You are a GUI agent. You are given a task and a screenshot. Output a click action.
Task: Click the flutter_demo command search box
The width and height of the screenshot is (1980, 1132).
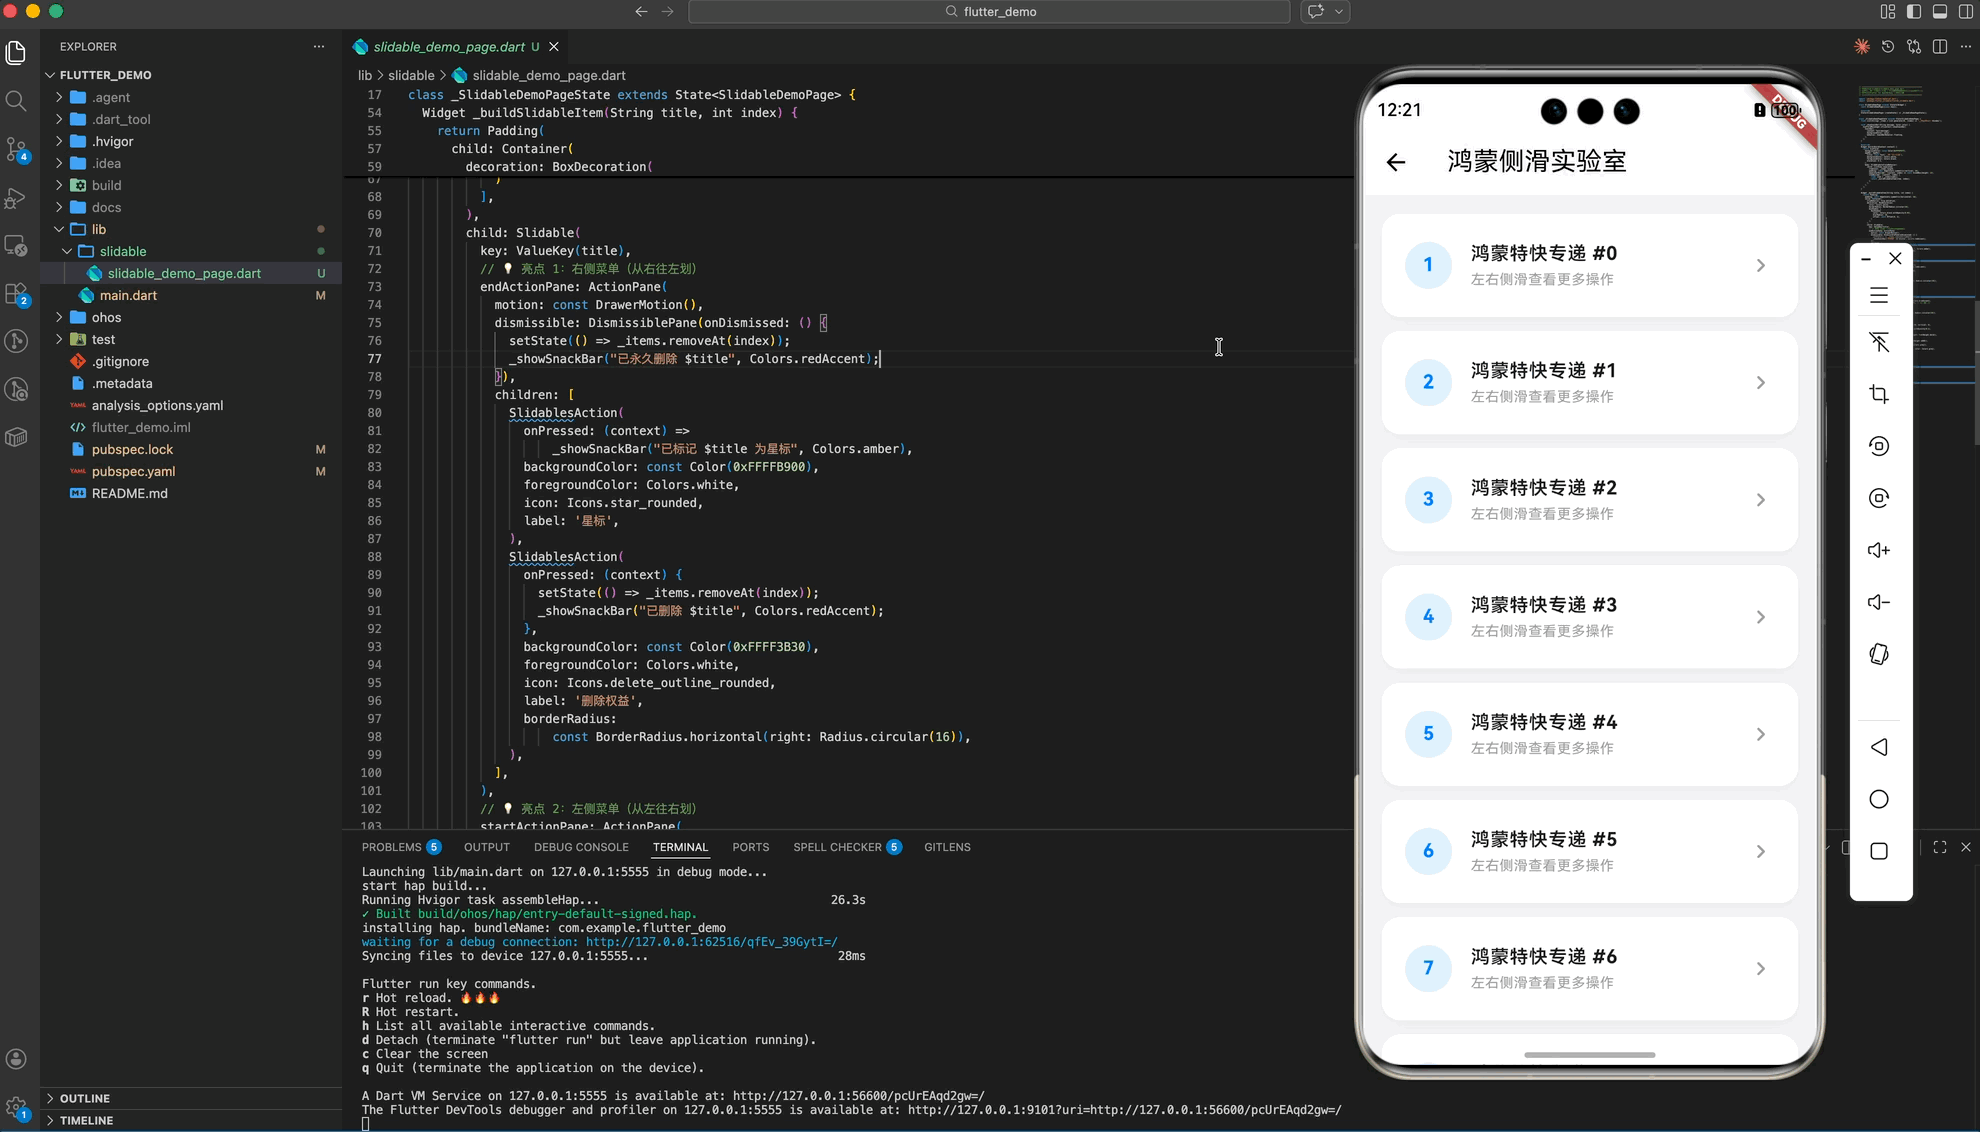pos(989,12)
